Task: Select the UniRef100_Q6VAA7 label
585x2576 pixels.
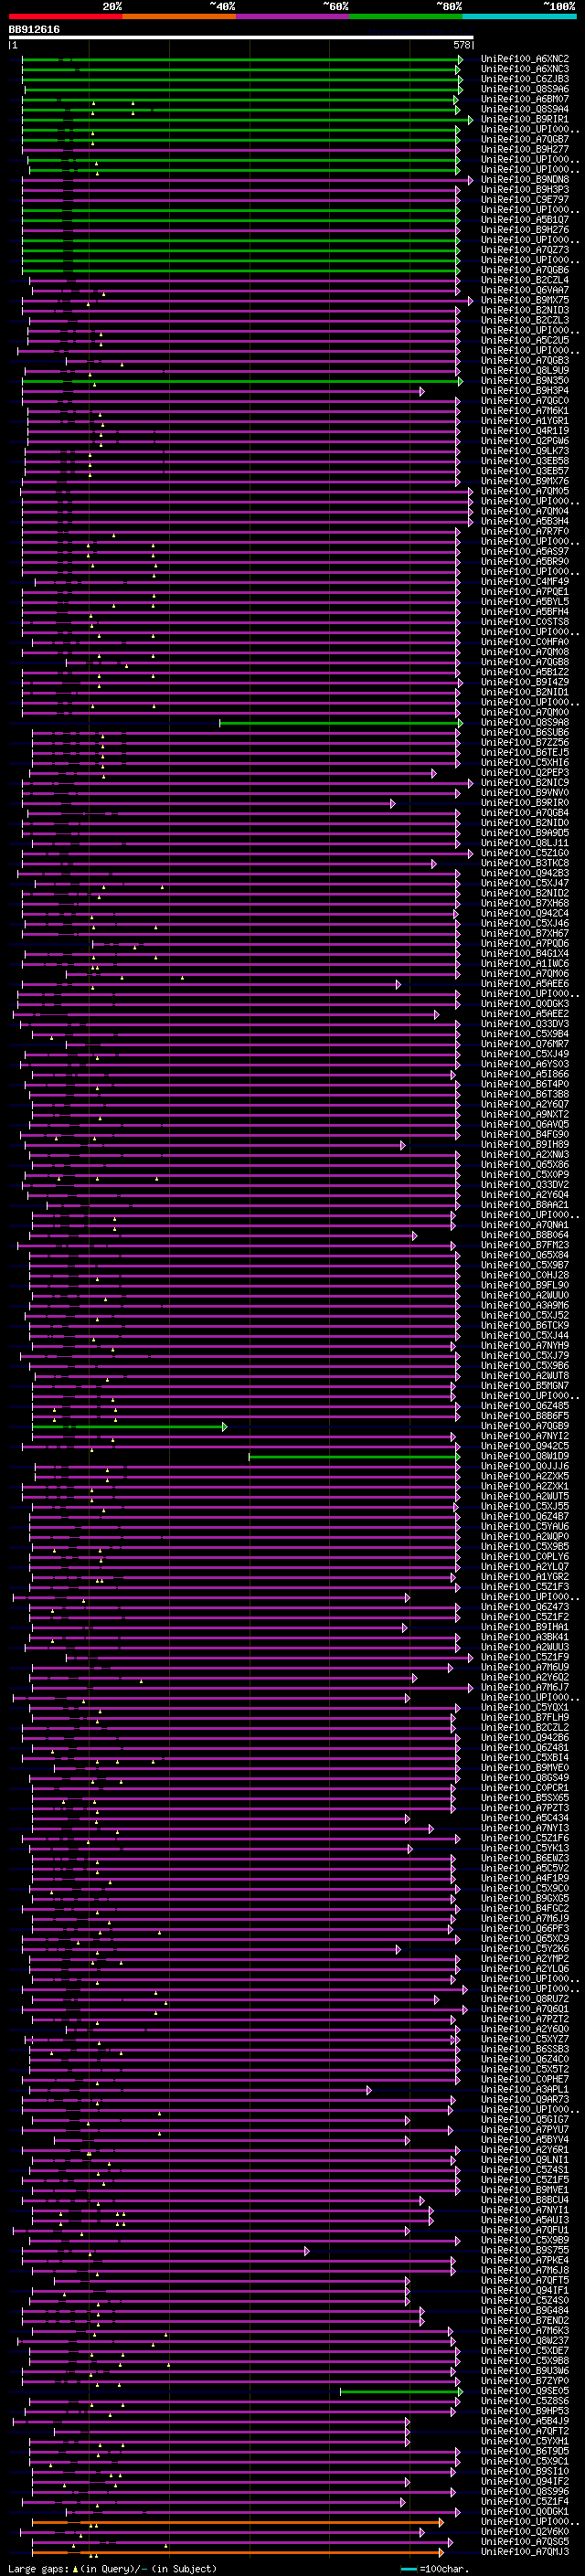Action: (x=525, y=290)
